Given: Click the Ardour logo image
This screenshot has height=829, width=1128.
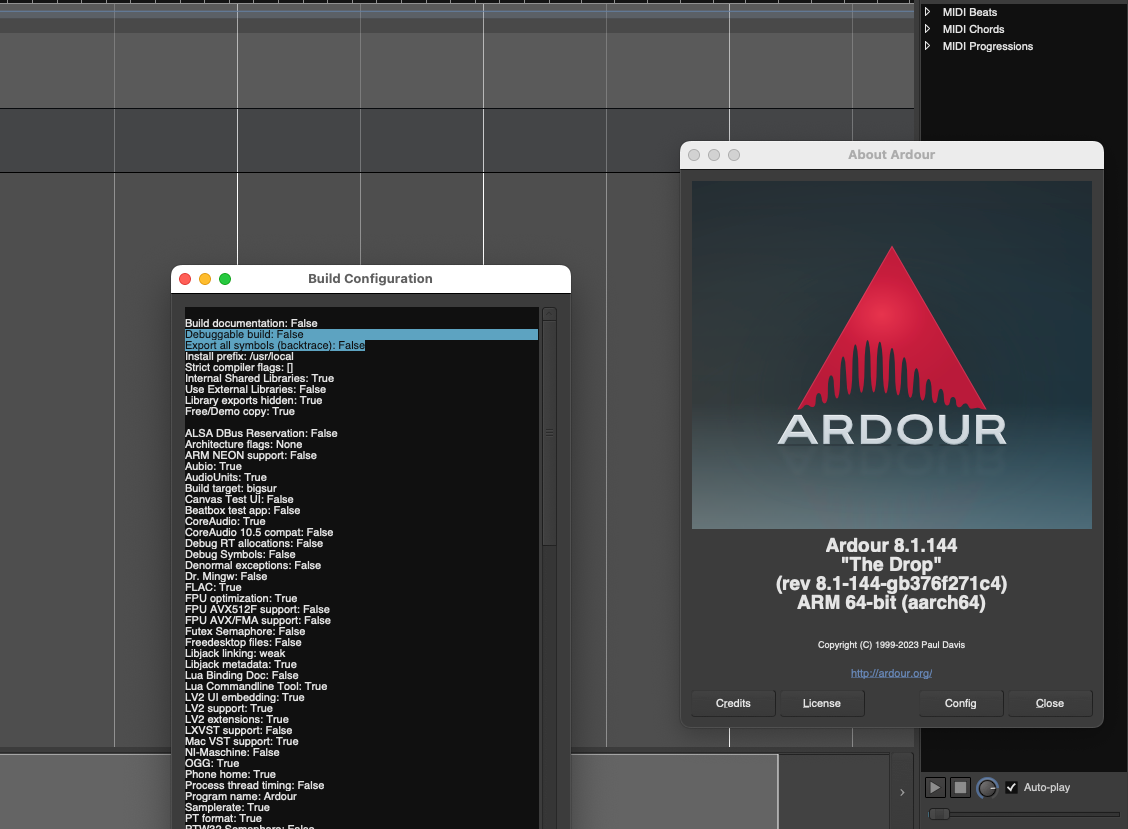Looking at the screenshot, I should (891, 354).
